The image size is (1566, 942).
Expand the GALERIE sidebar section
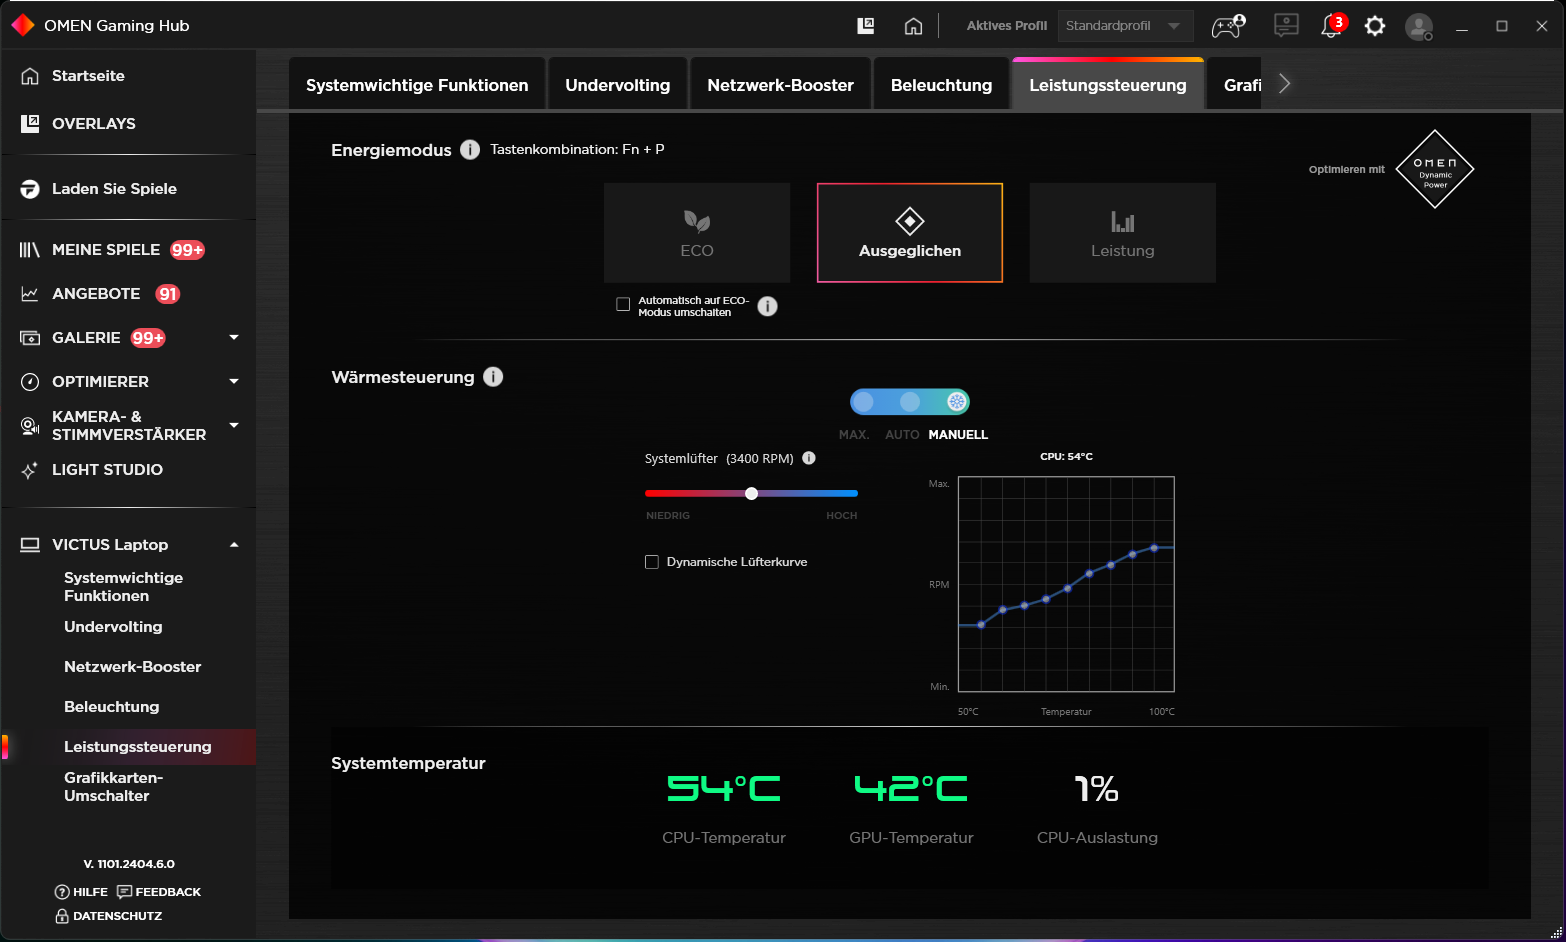(x=234, y=338)
